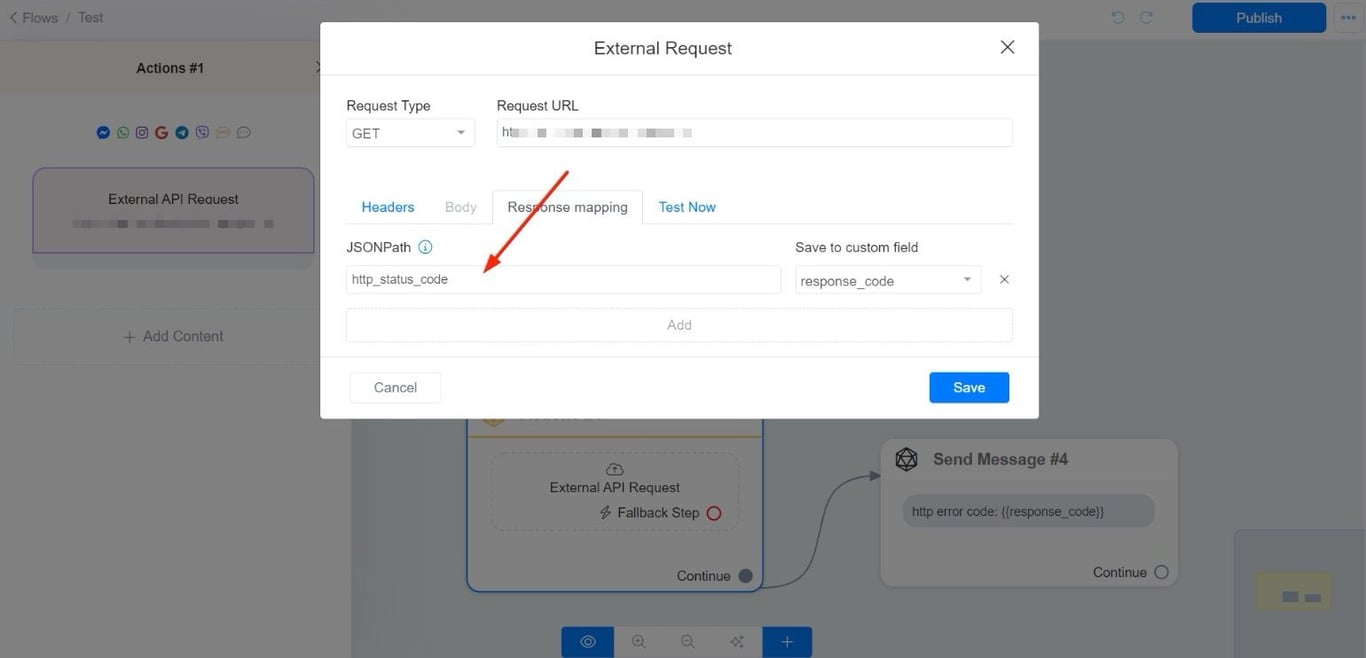
Task: Select the Messenger channel icon
Action: coord(103,132)
